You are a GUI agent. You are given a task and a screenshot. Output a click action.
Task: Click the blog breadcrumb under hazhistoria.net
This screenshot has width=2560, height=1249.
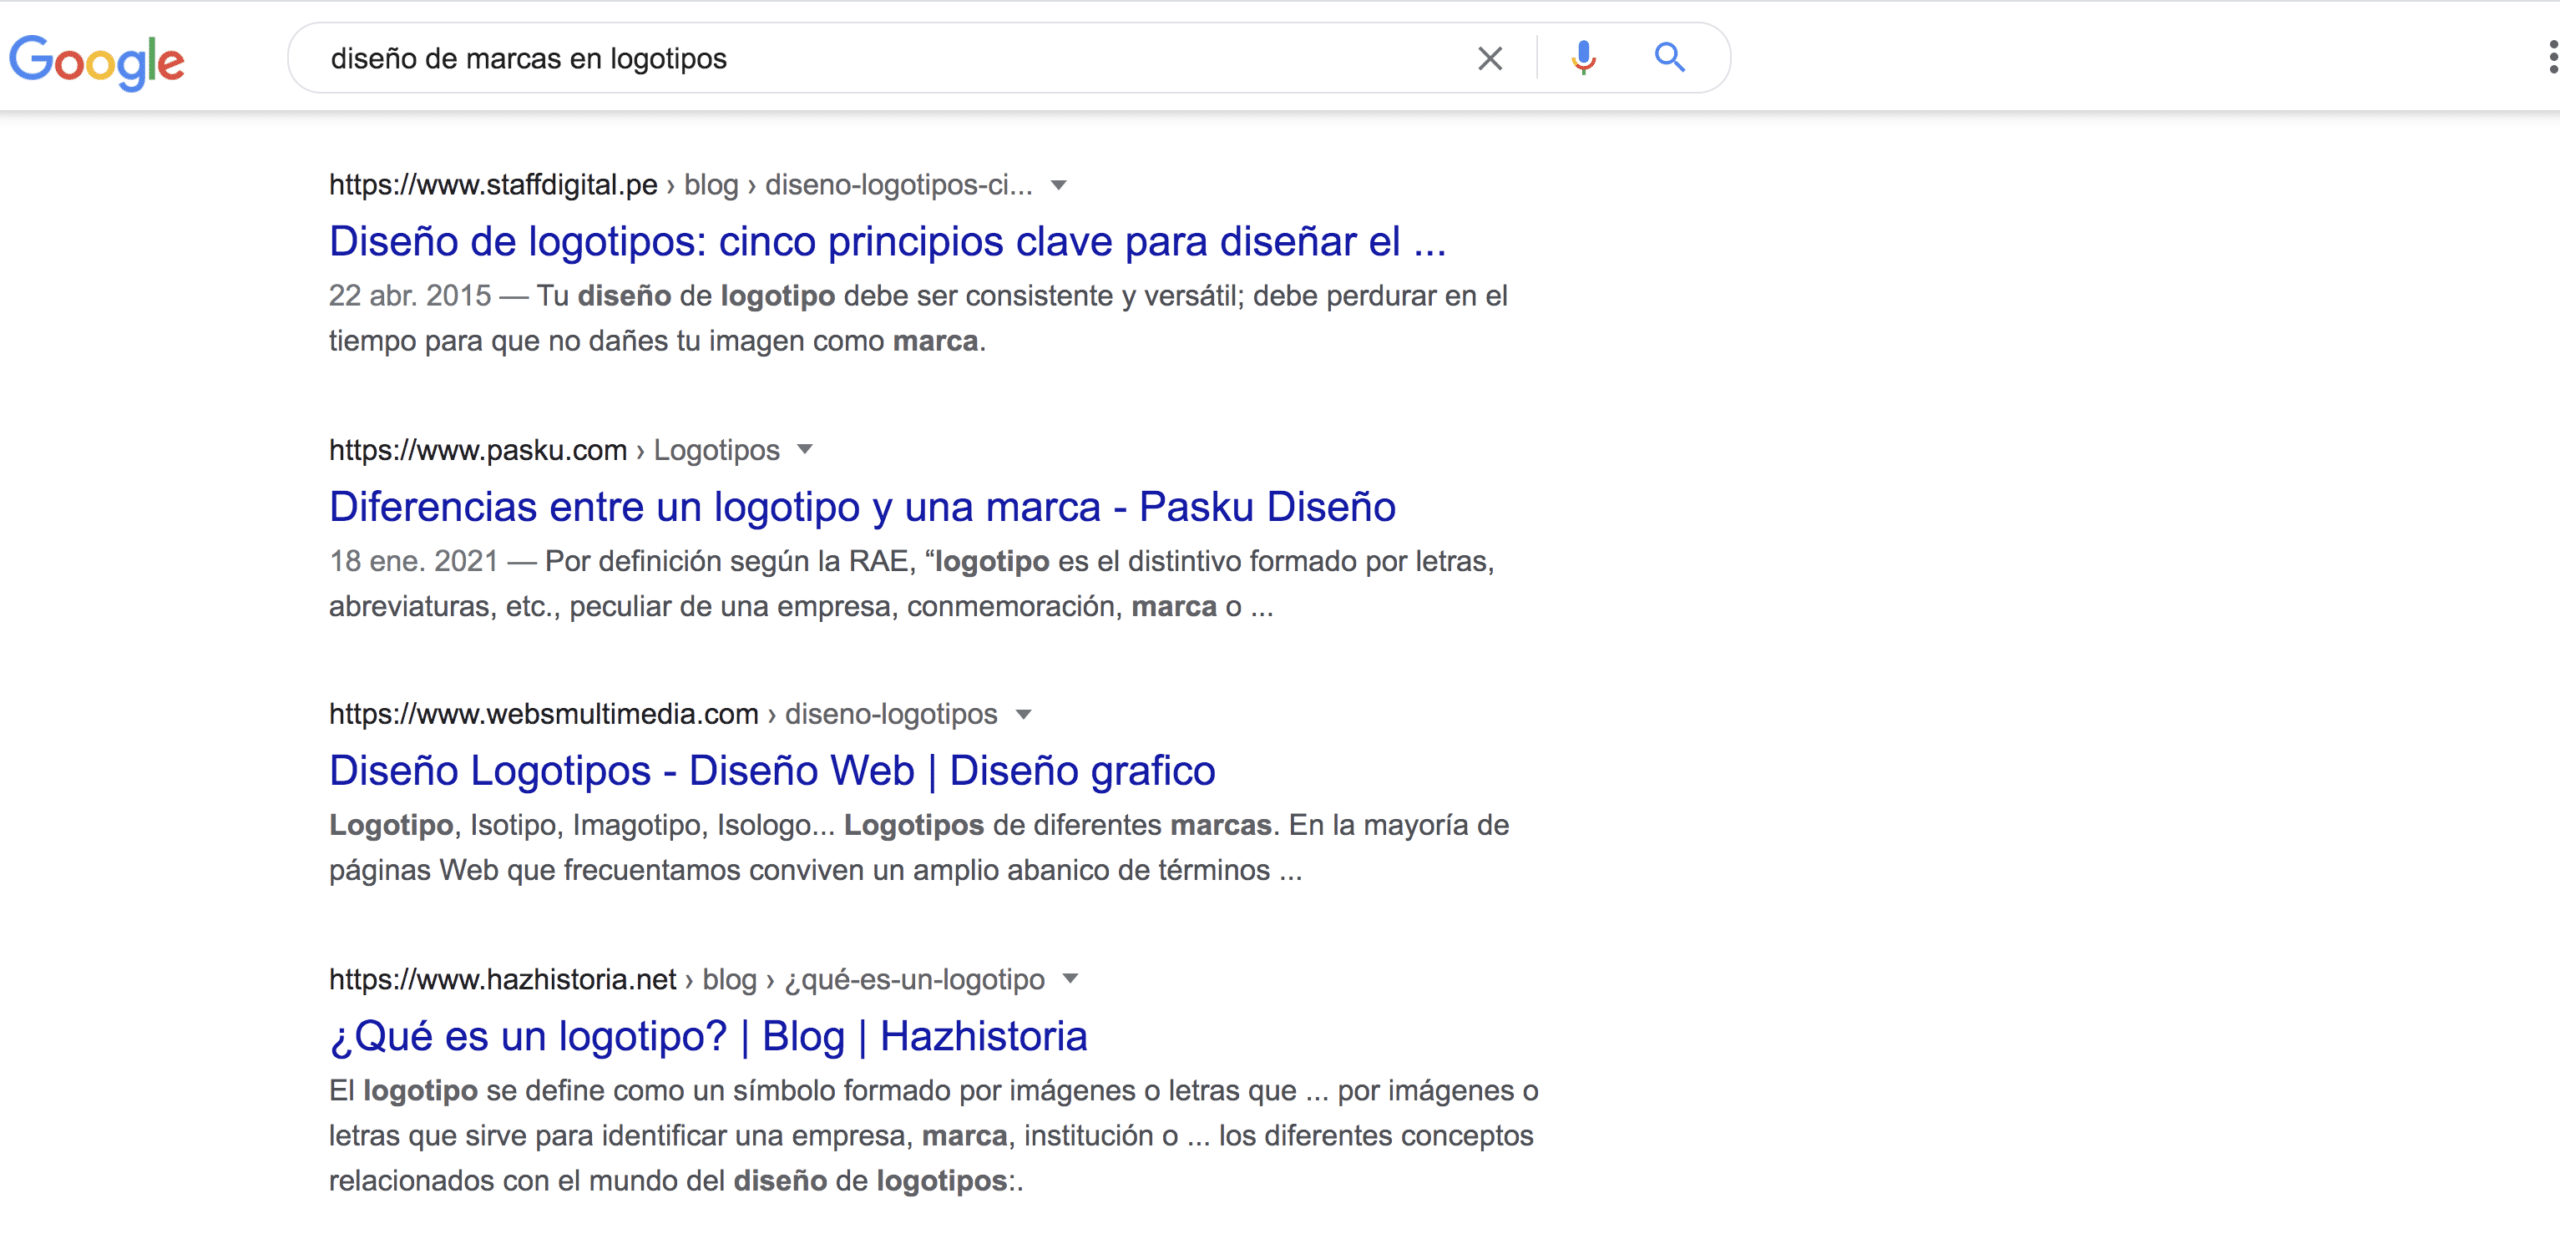729,979
